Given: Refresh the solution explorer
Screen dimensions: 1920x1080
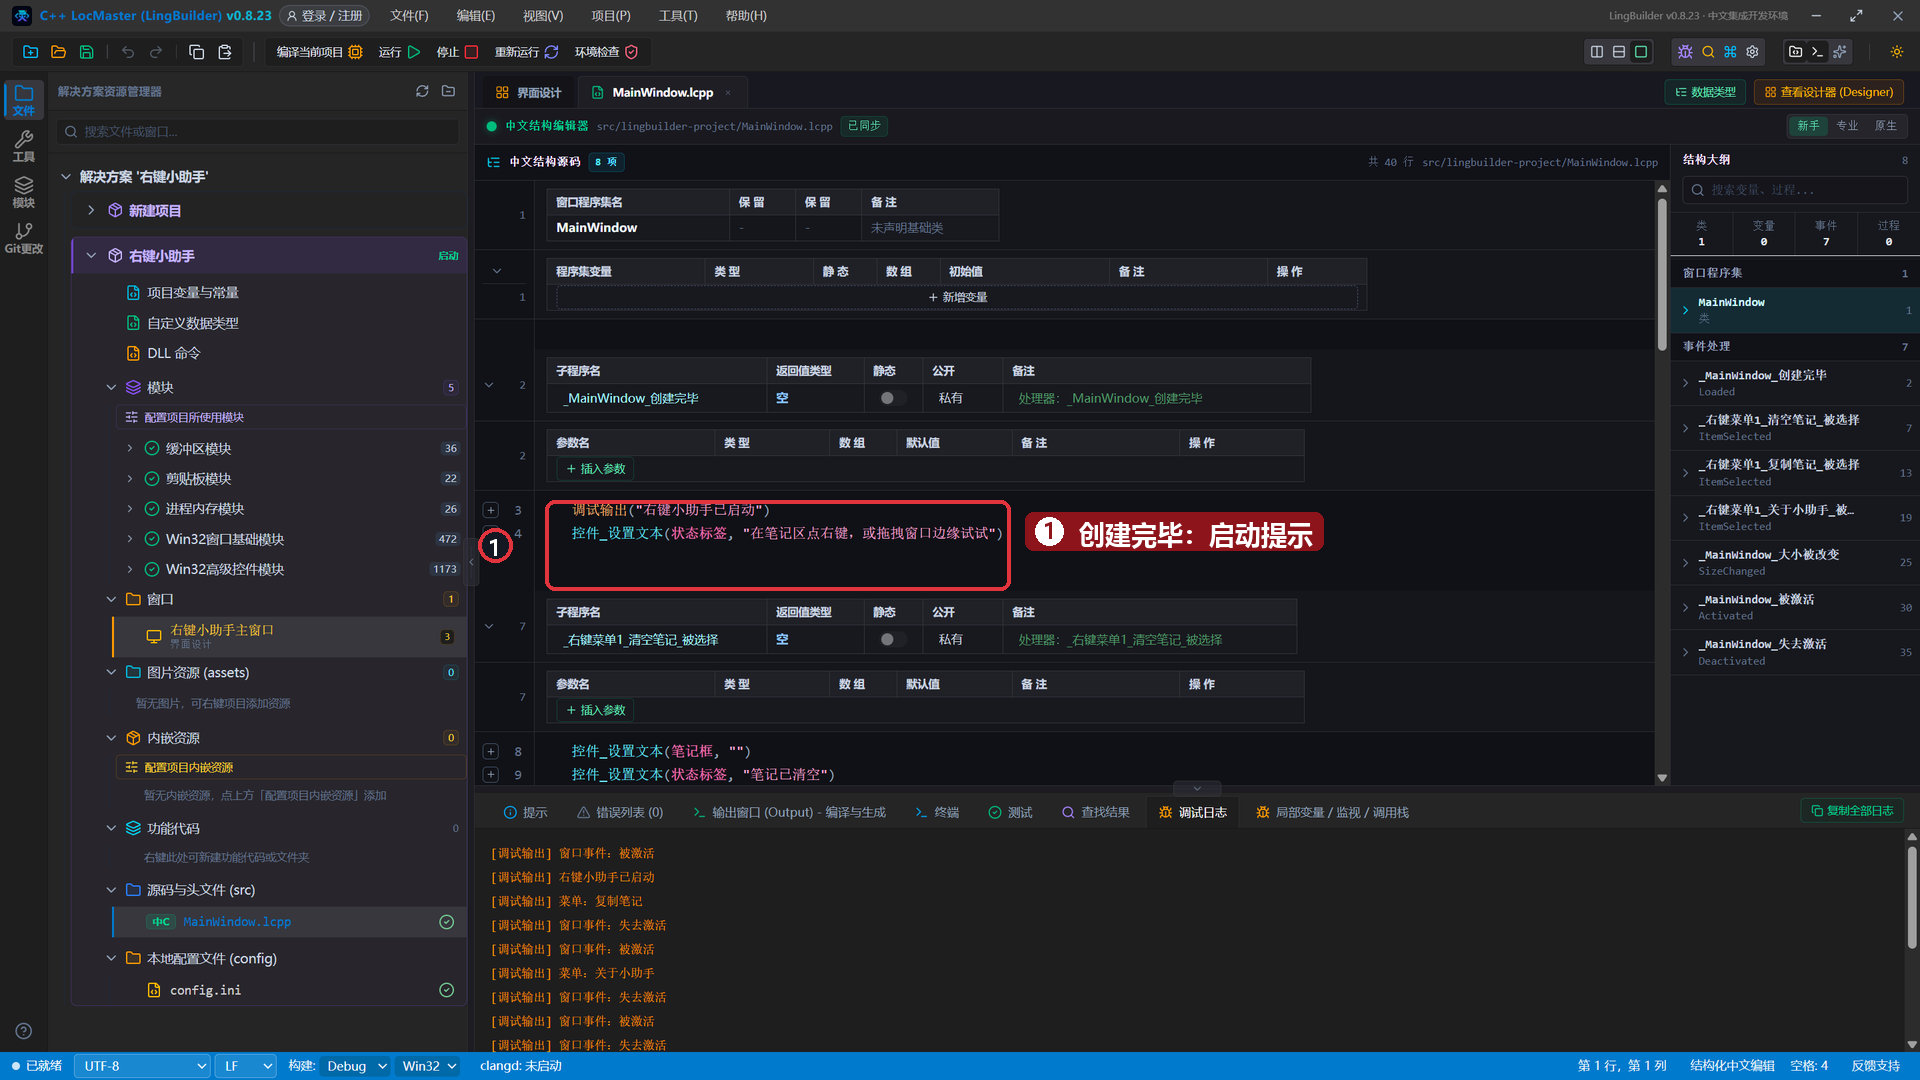Looking at the screenshot, I should pyautogui.click(x=422, y=91).
